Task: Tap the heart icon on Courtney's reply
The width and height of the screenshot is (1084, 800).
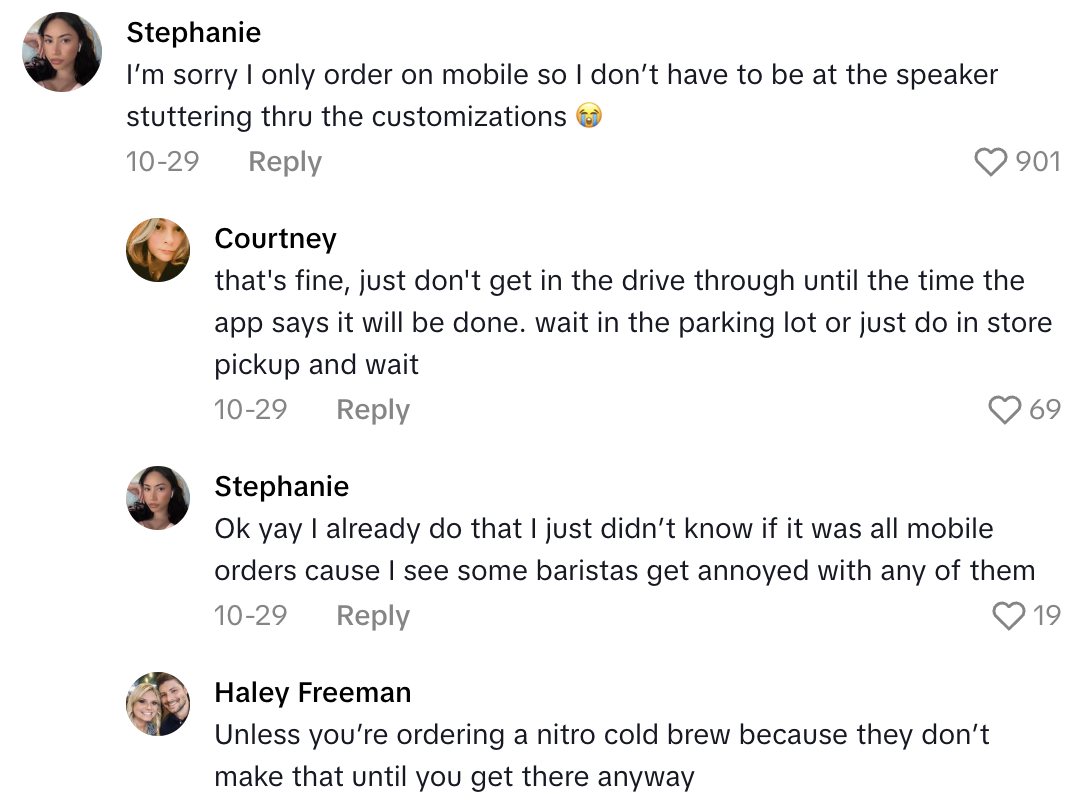Action: click(x=1004, y=409)
